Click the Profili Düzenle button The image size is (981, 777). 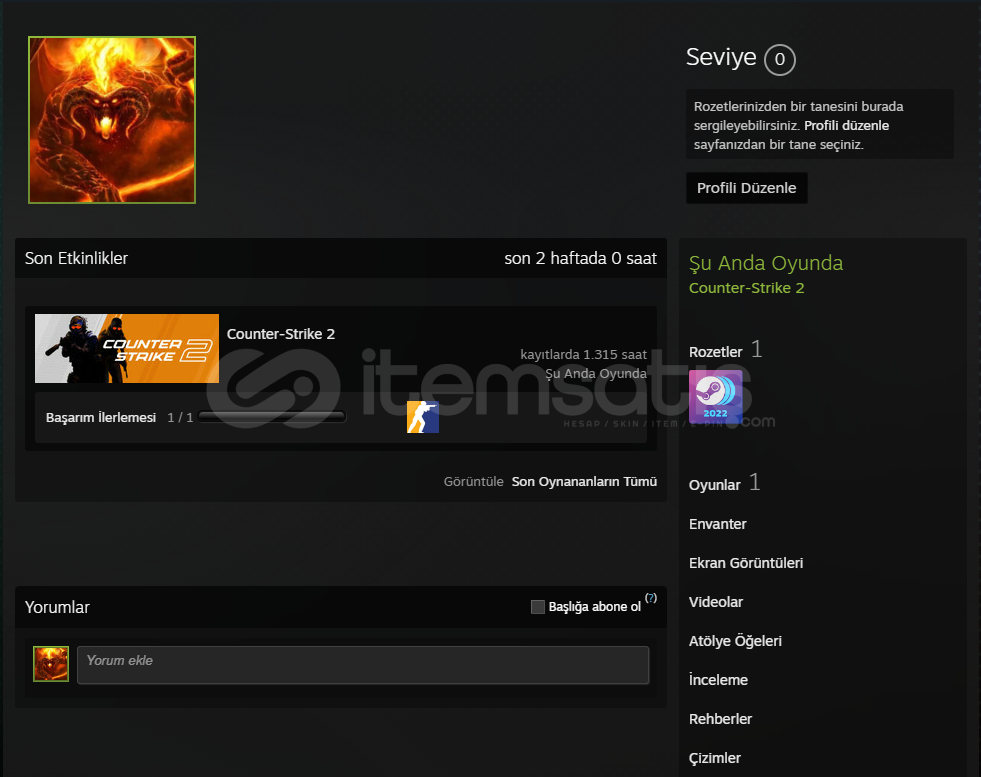[x=746, y=188]
